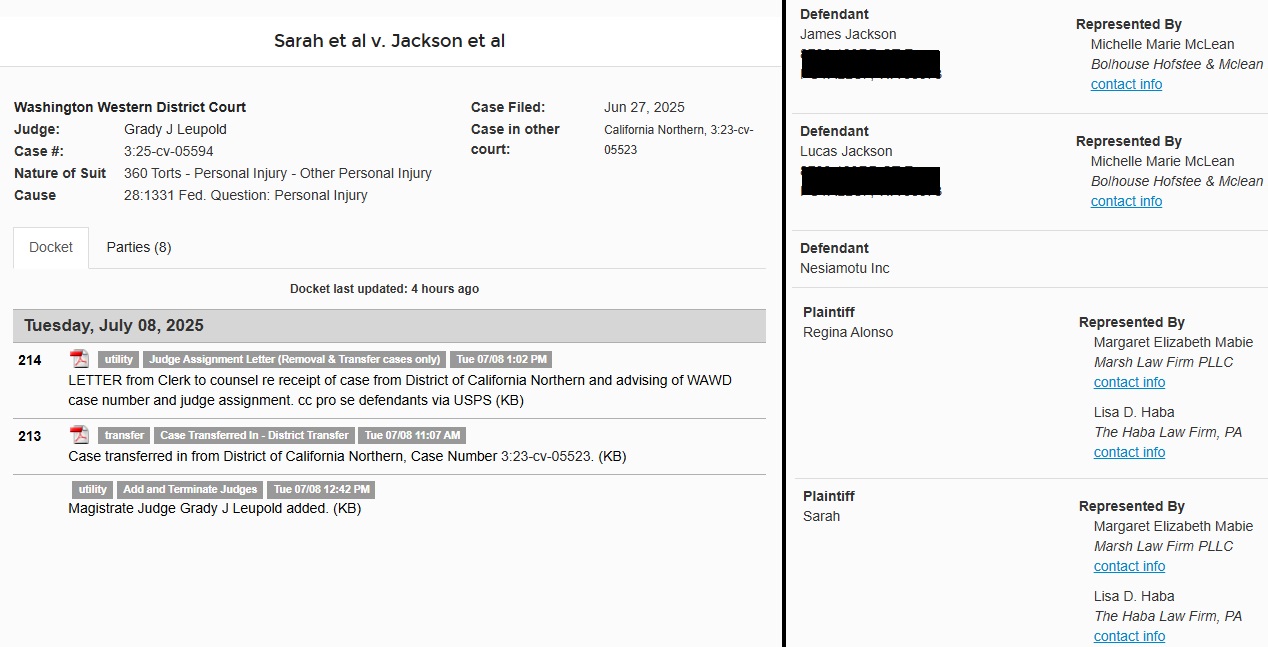Open Lisa D. Haba contact info under plaintiff Sarah

click(1129, 636)
